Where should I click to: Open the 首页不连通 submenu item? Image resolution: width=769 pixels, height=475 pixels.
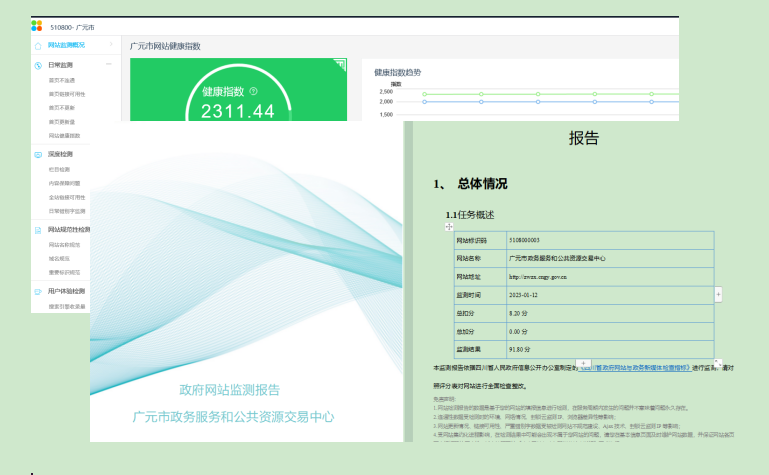(x=62, y=80)
